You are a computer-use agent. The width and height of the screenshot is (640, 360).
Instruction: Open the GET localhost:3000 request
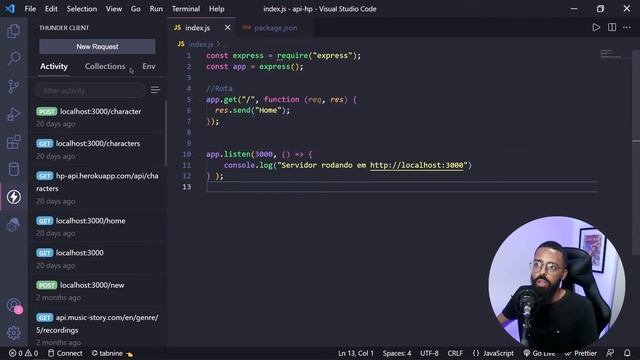(97, 259)
